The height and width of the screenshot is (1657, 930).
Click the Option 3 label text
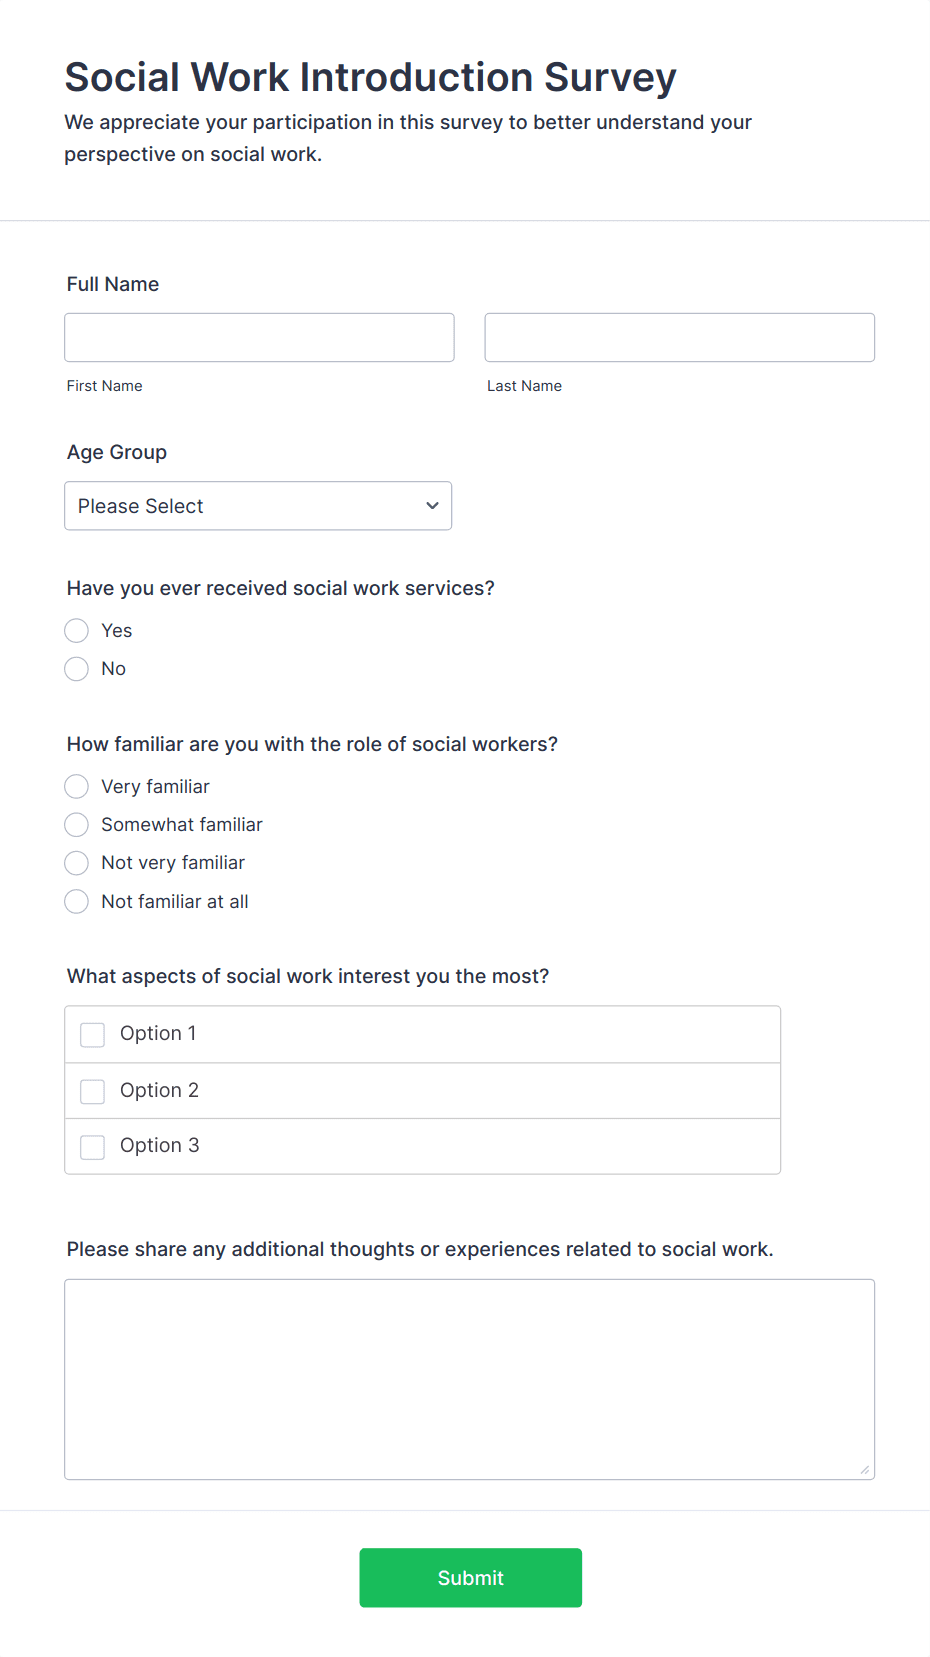coord(160,1146)
